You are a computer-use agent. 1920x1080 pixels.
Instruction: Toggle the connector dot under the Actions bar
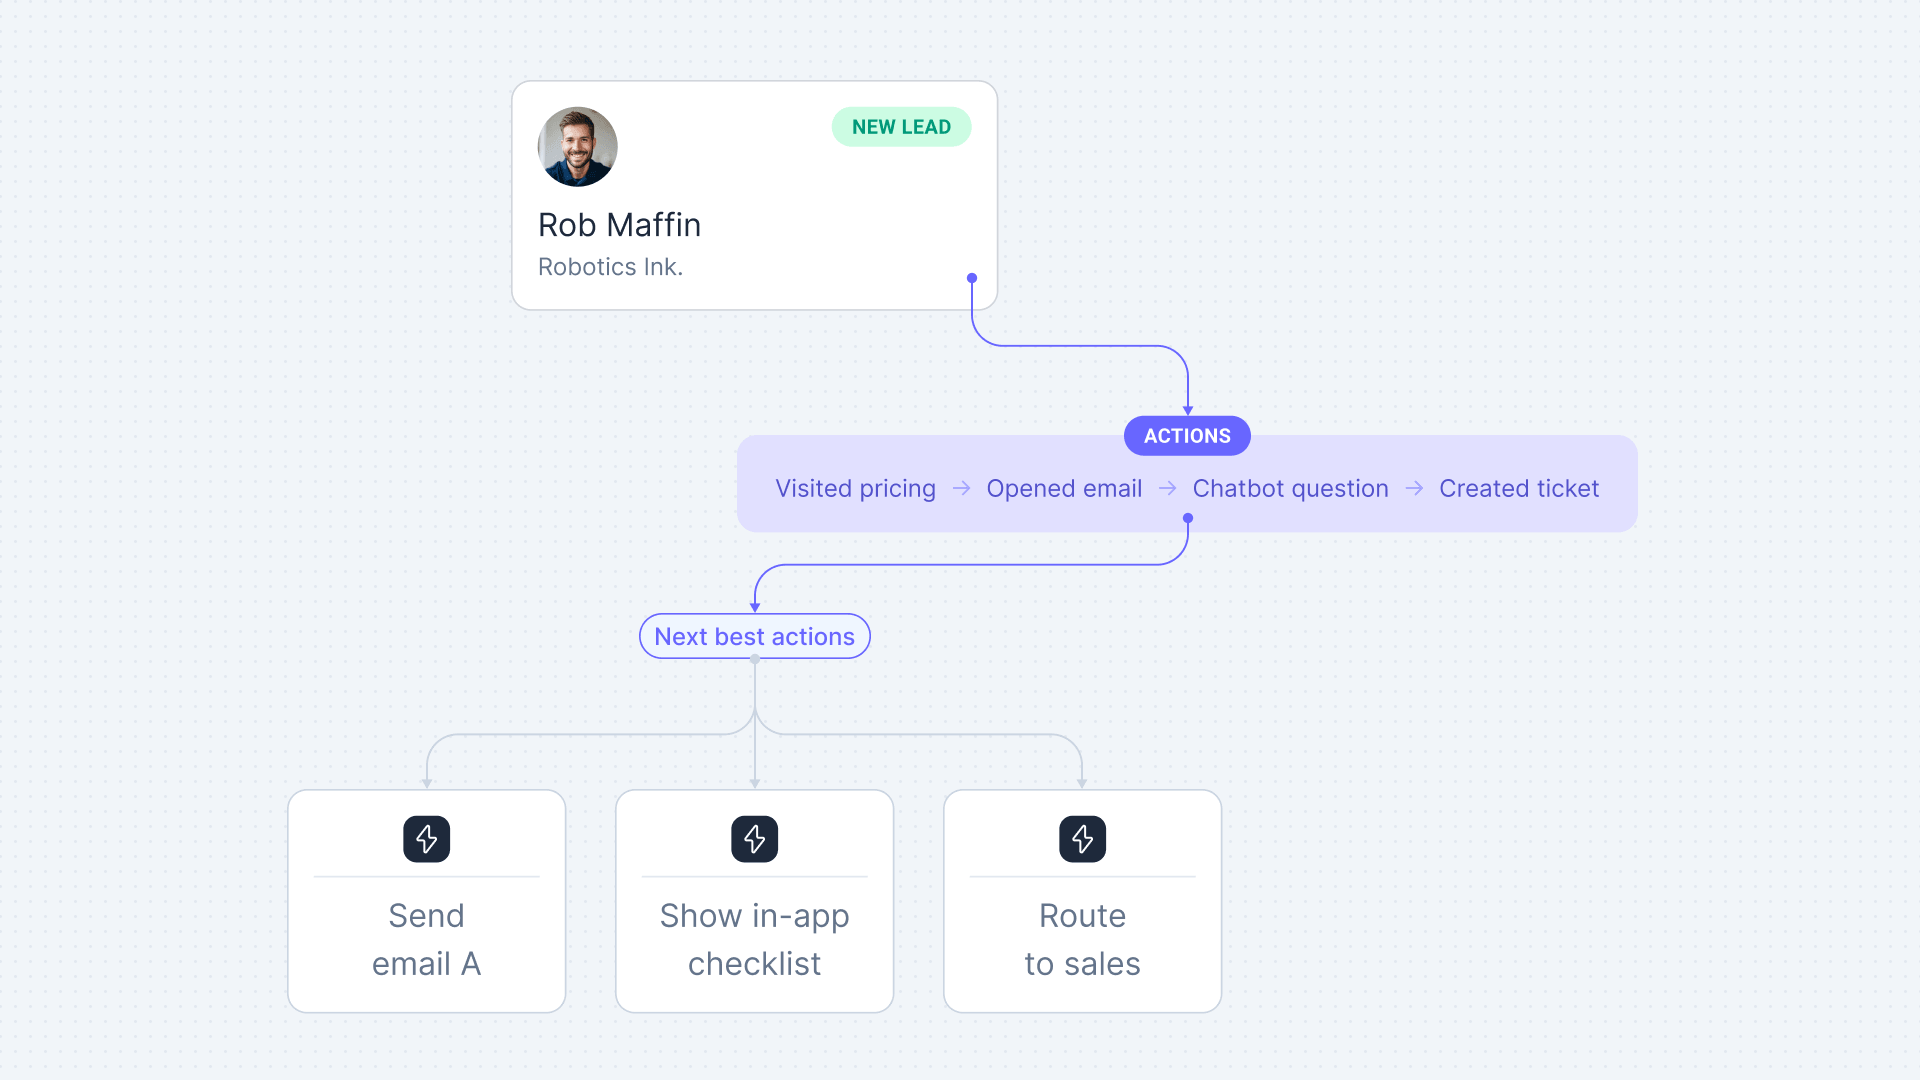click(x=1188, y=517)
